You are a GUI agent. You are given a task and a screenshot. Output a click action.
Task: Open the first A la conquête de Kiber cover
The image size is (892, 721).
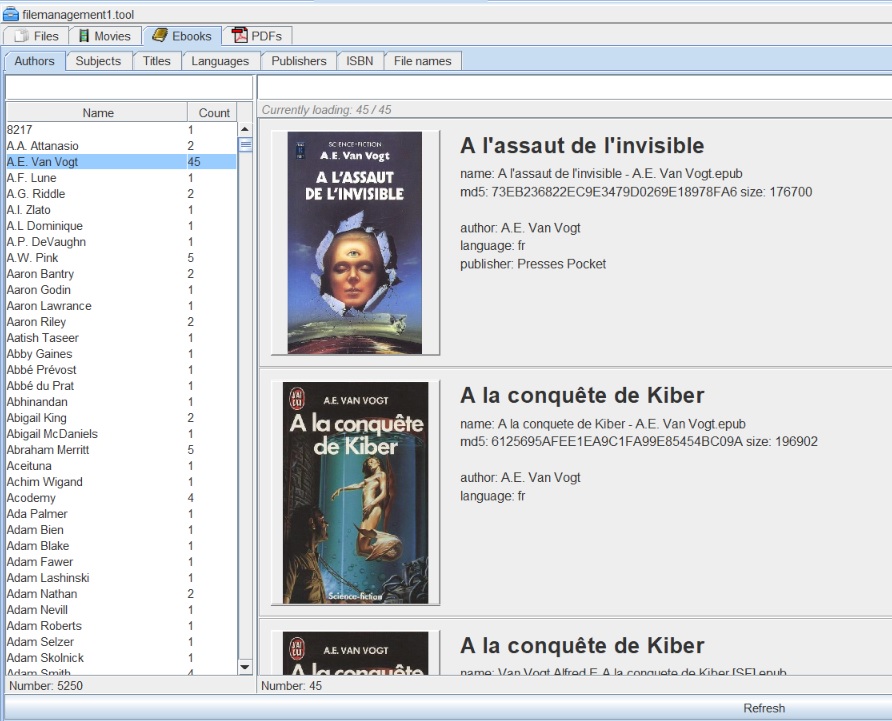point(355,493)
